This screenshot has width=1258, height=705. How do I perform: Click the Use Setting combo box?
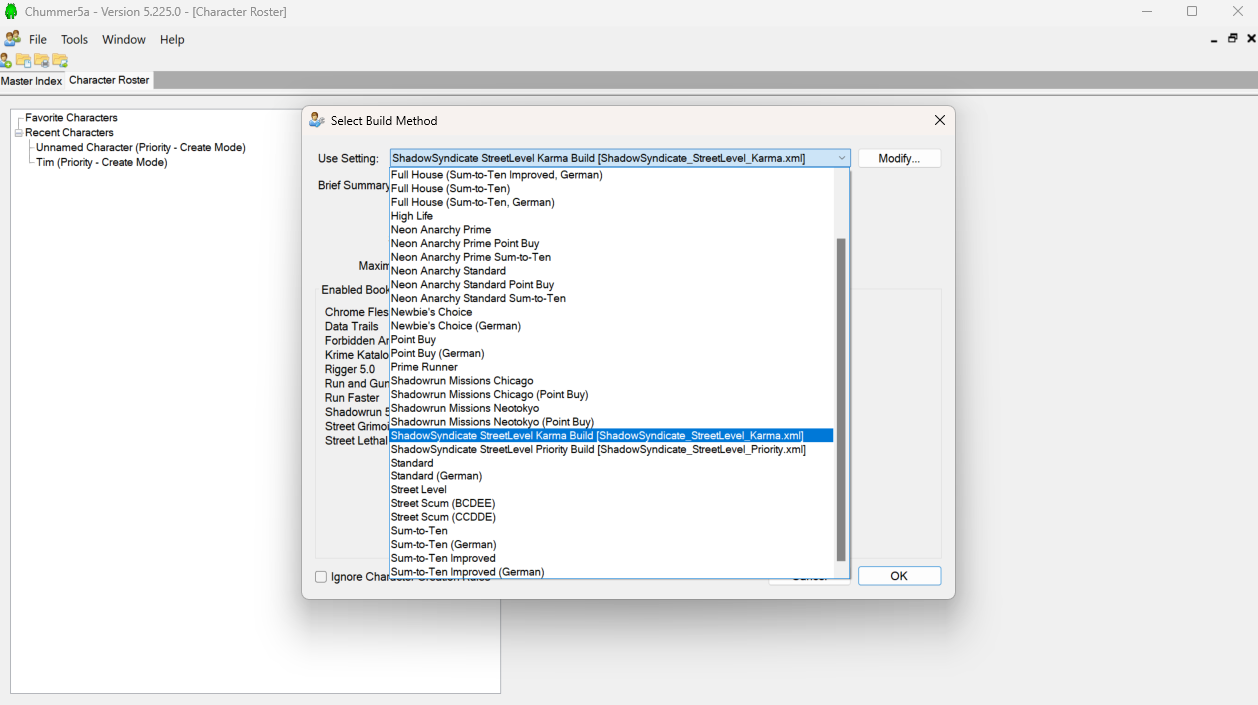(620, 158)
